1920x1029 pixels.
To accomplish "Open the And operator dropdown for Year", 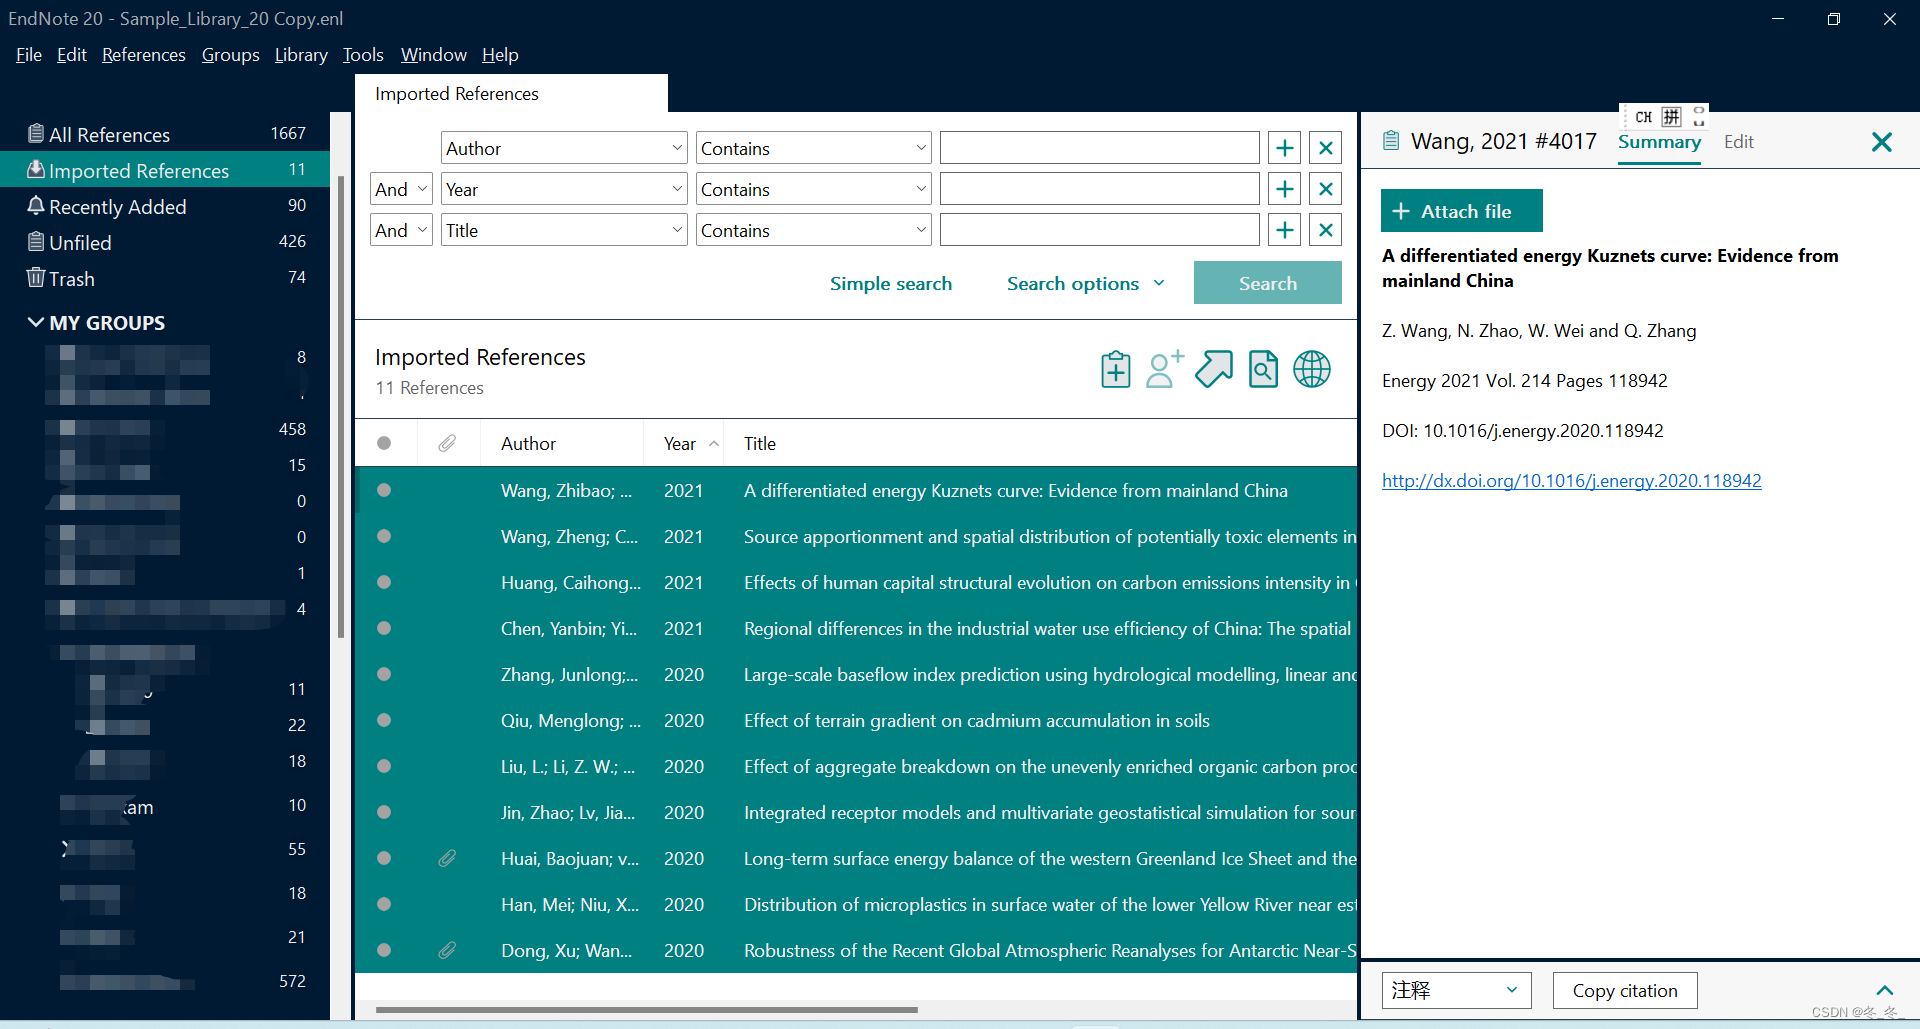I will pos(401,189).
